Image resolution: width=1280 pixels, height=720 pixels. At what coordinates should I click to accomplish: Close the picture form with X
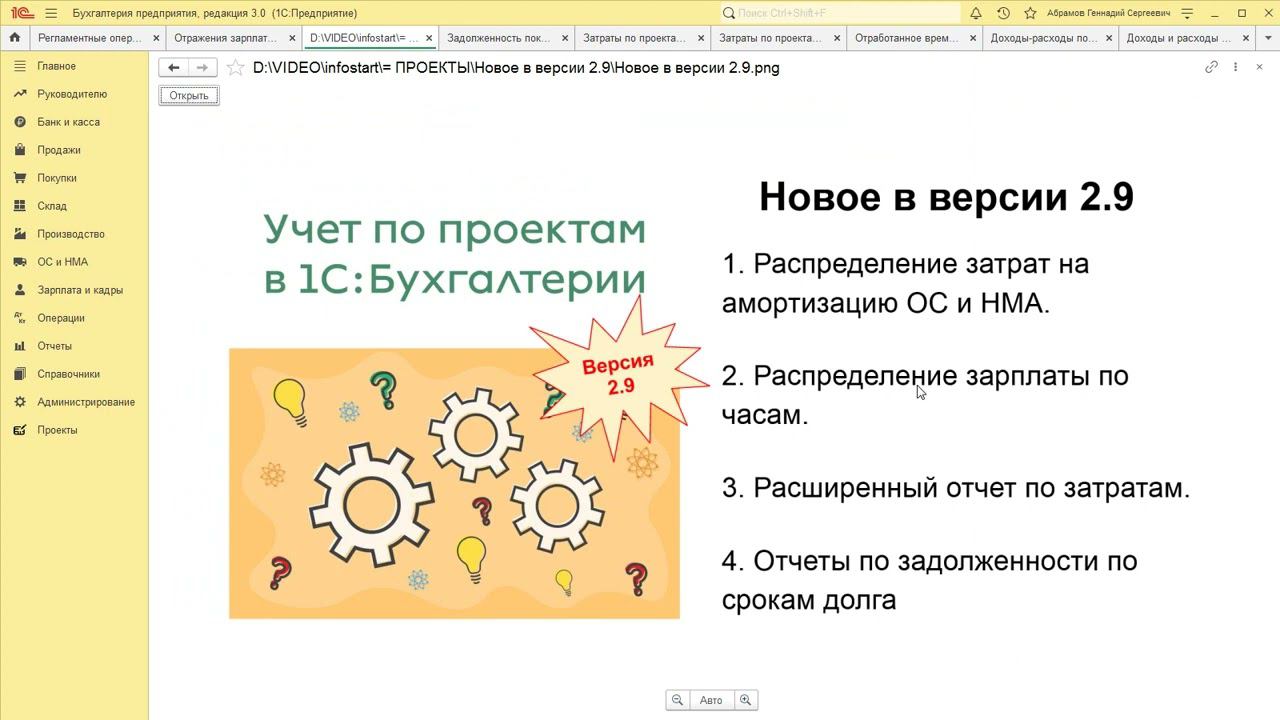(x=1259, y=67)
